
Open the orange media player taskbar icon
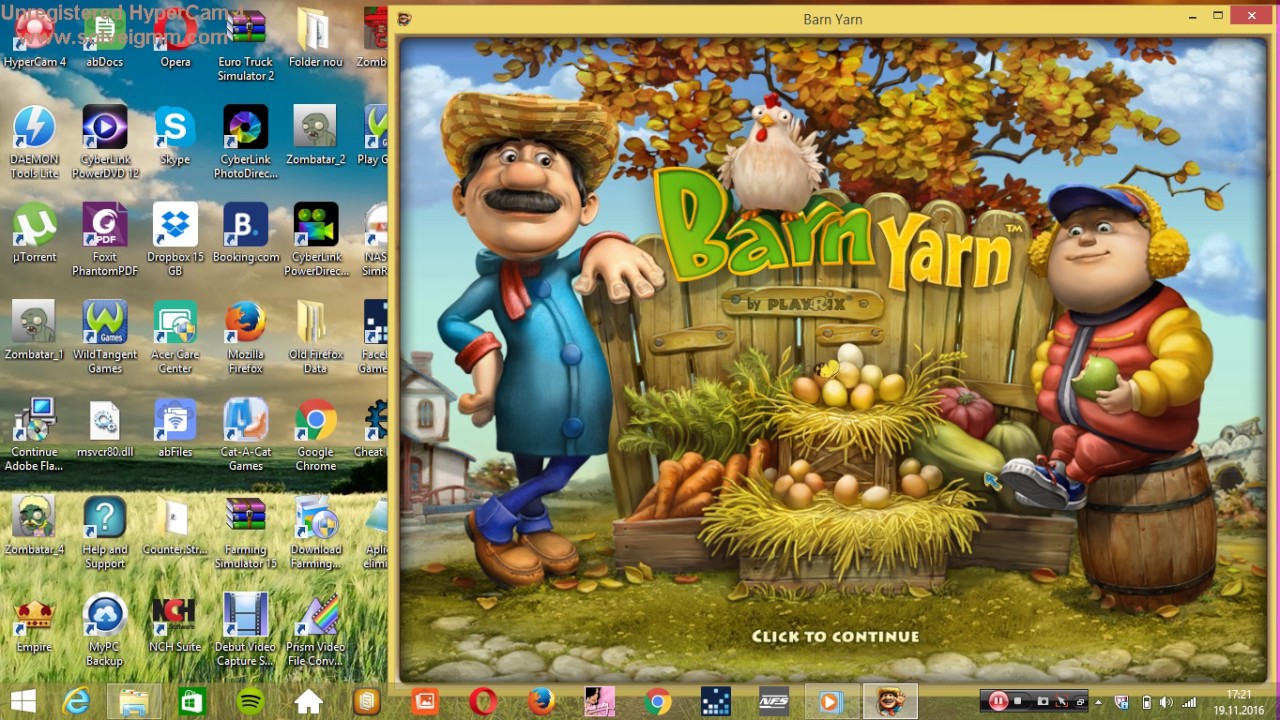(832, 702)
